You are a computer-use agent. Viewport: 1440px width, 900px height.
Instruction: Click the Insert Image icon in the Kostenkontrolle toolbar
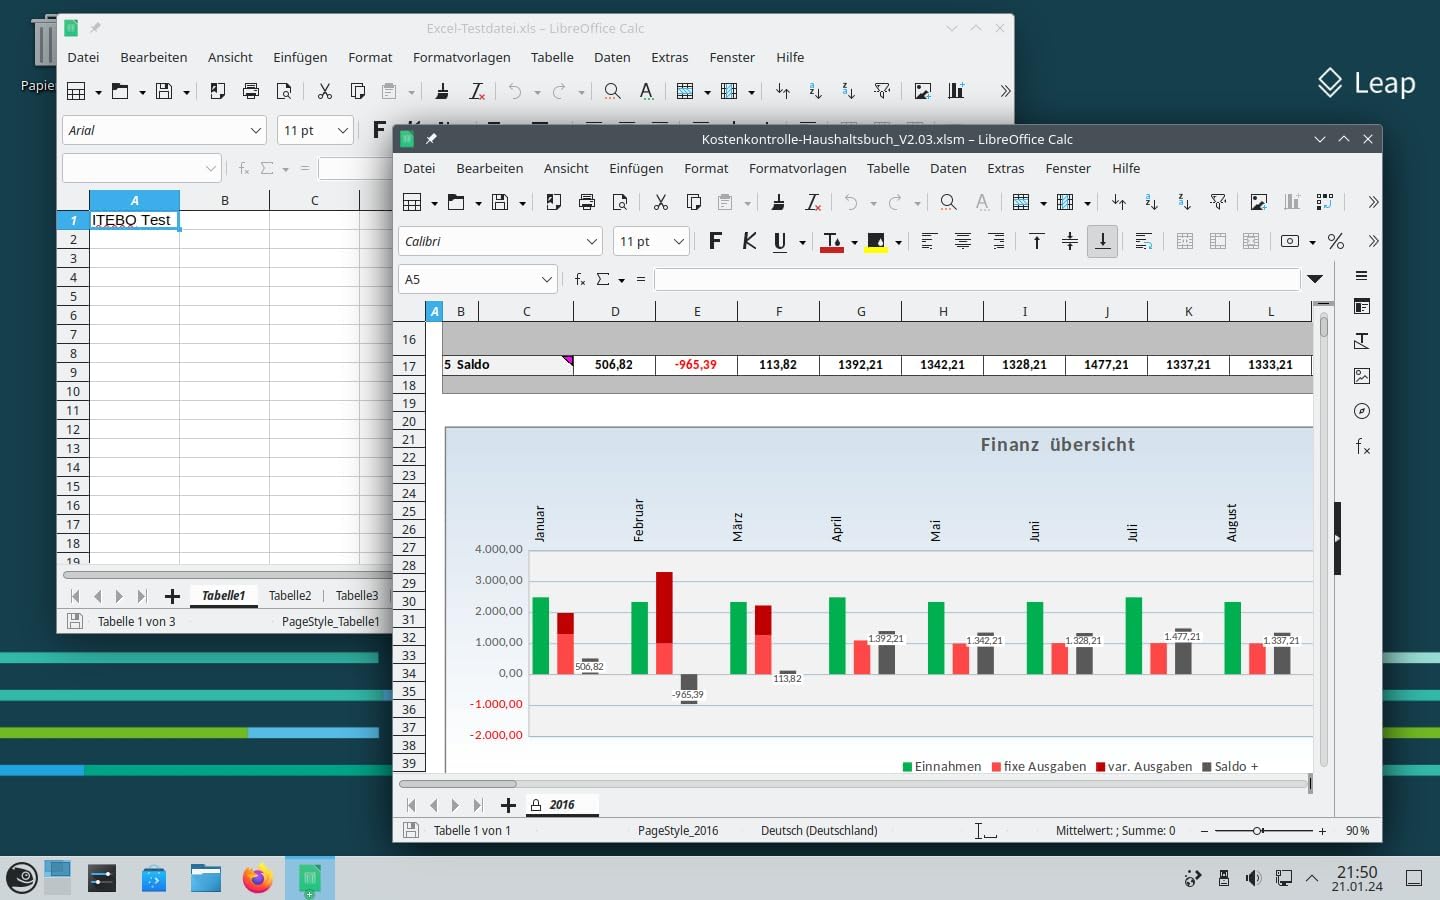coord(1258,202)
